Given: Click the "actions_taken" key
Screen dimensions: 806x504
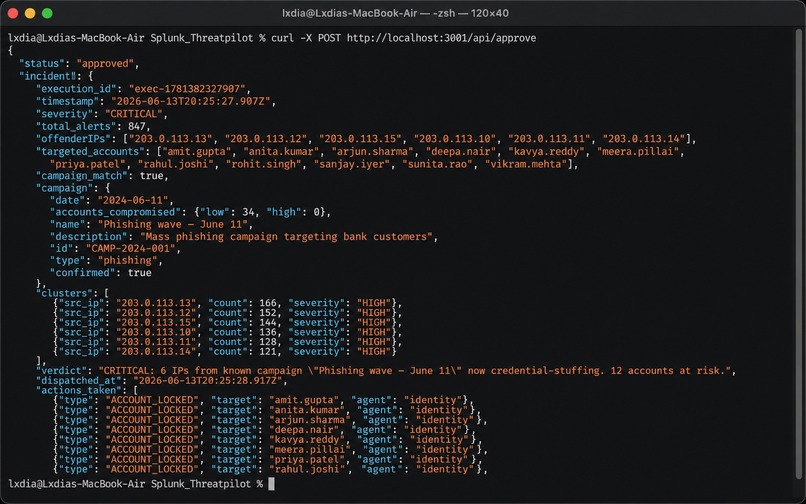Looking at the screenshot, I should 81,390.
